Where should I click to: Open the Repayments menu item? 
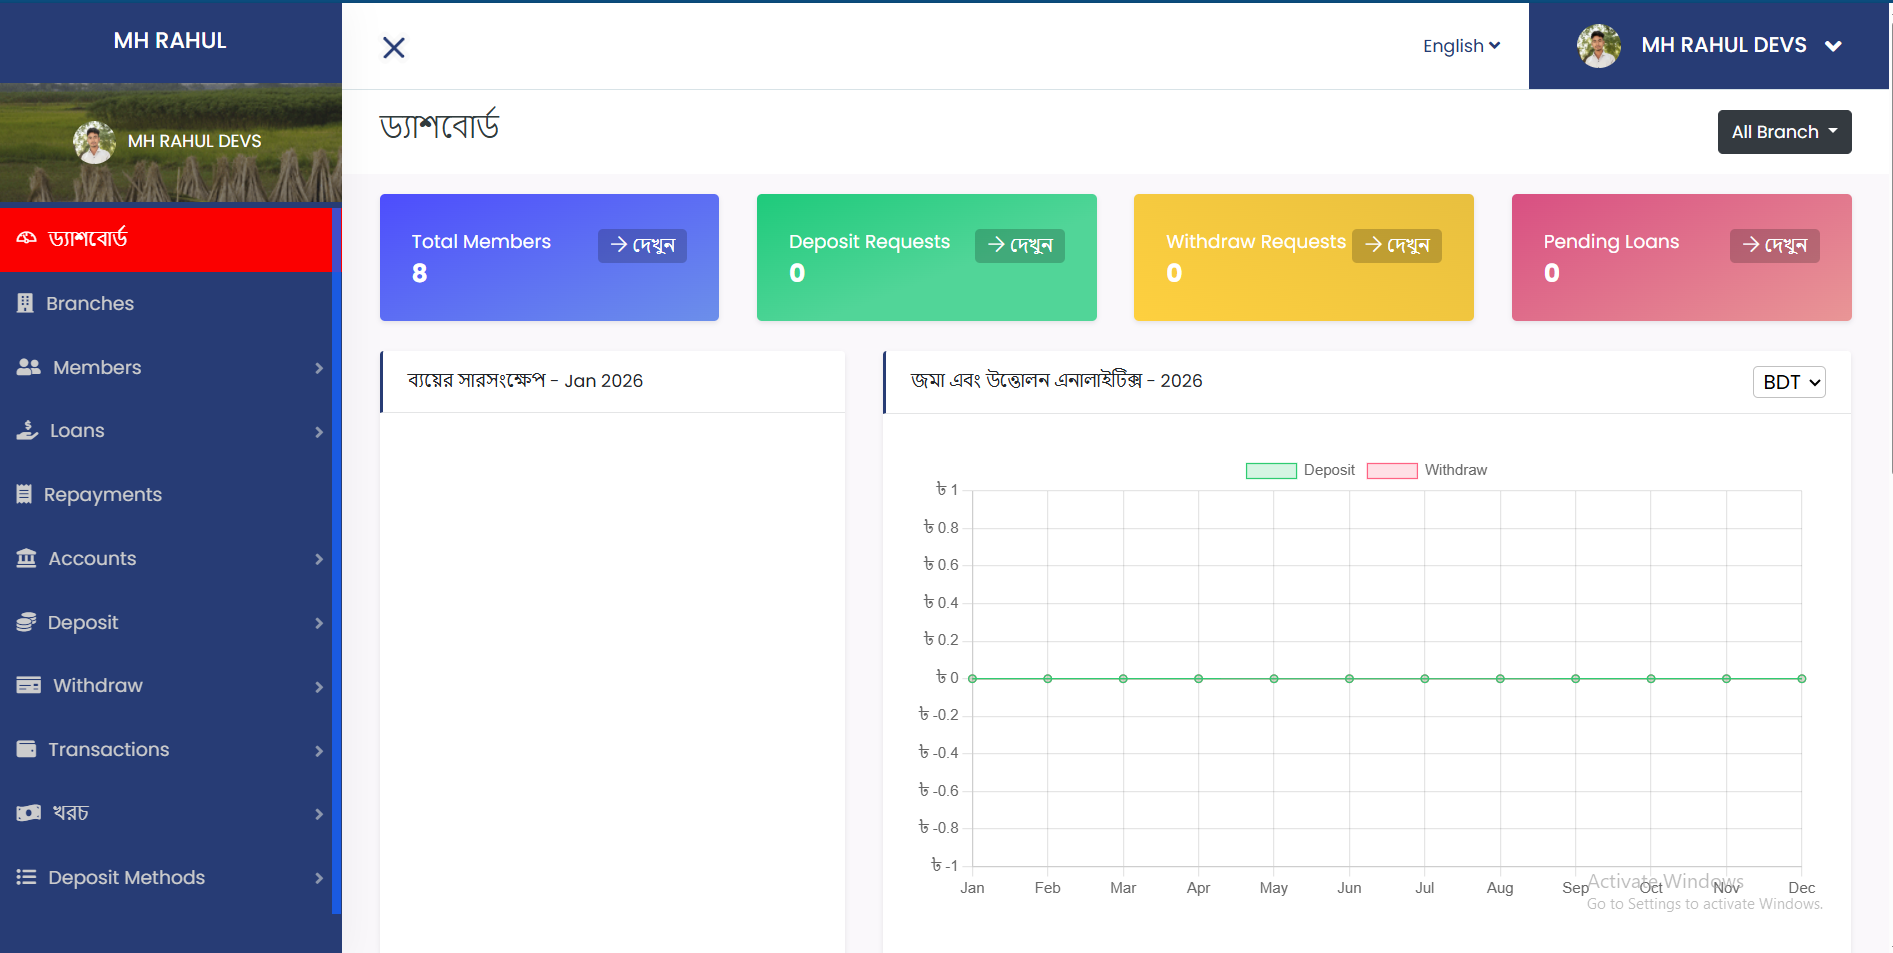click(166, 494)
